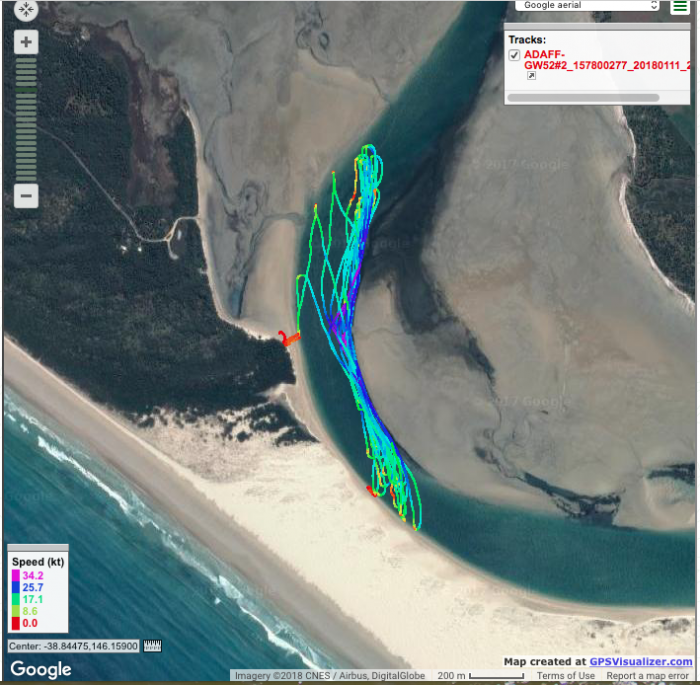Click the magenta 34.2 speed color swatch
Viewport: 700px width, 685px height.
coord(16,575)
